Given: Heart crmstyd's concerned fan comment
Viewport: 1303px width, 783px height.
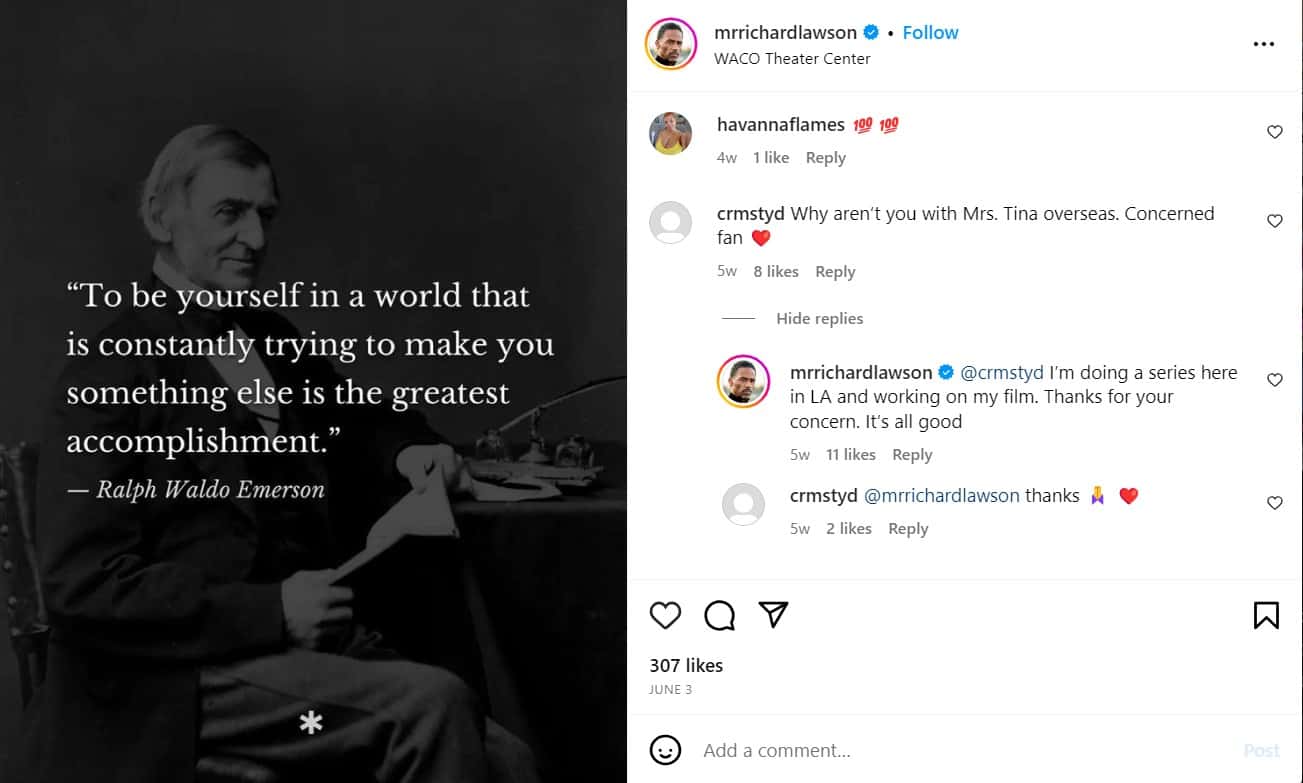Looking at the screenshot, I should tap(1274, 221).
